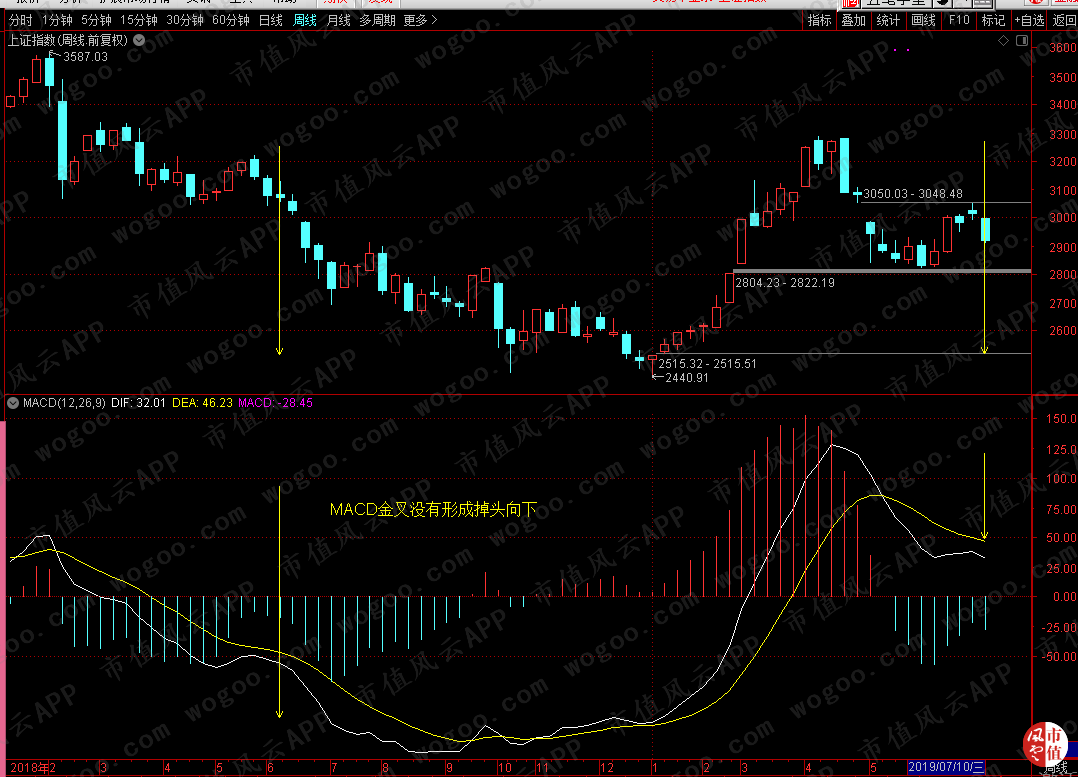Screen dimensions: 1078x777
Task: Select the 周线 weekly chart tab
Action: coord(305,21)
